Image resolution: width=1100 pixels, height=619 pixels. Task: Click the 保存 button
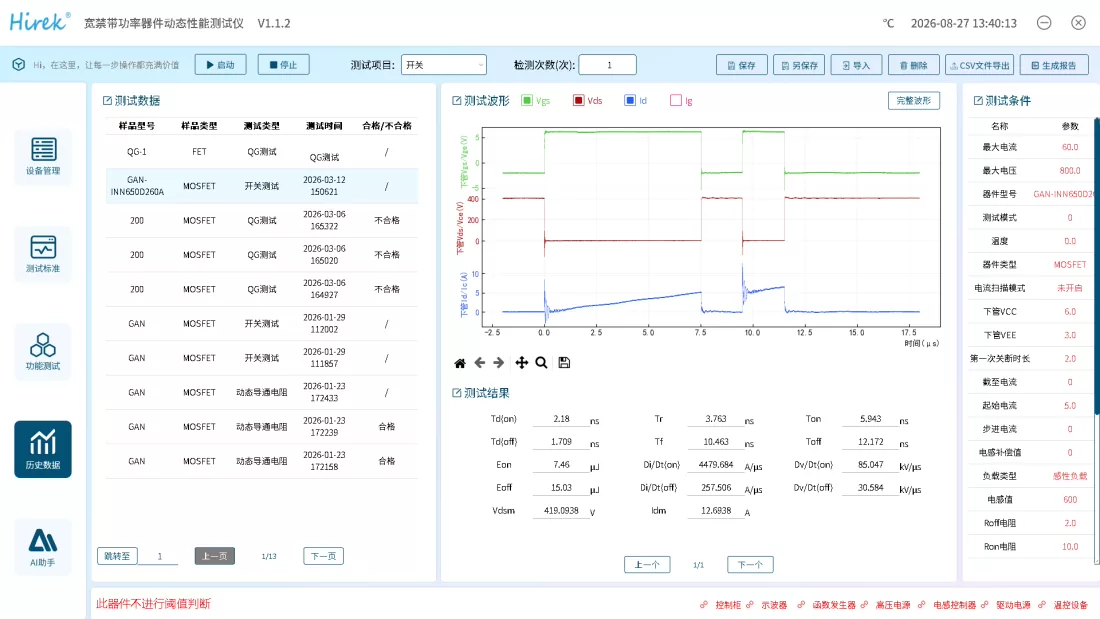tap(742, 65)
